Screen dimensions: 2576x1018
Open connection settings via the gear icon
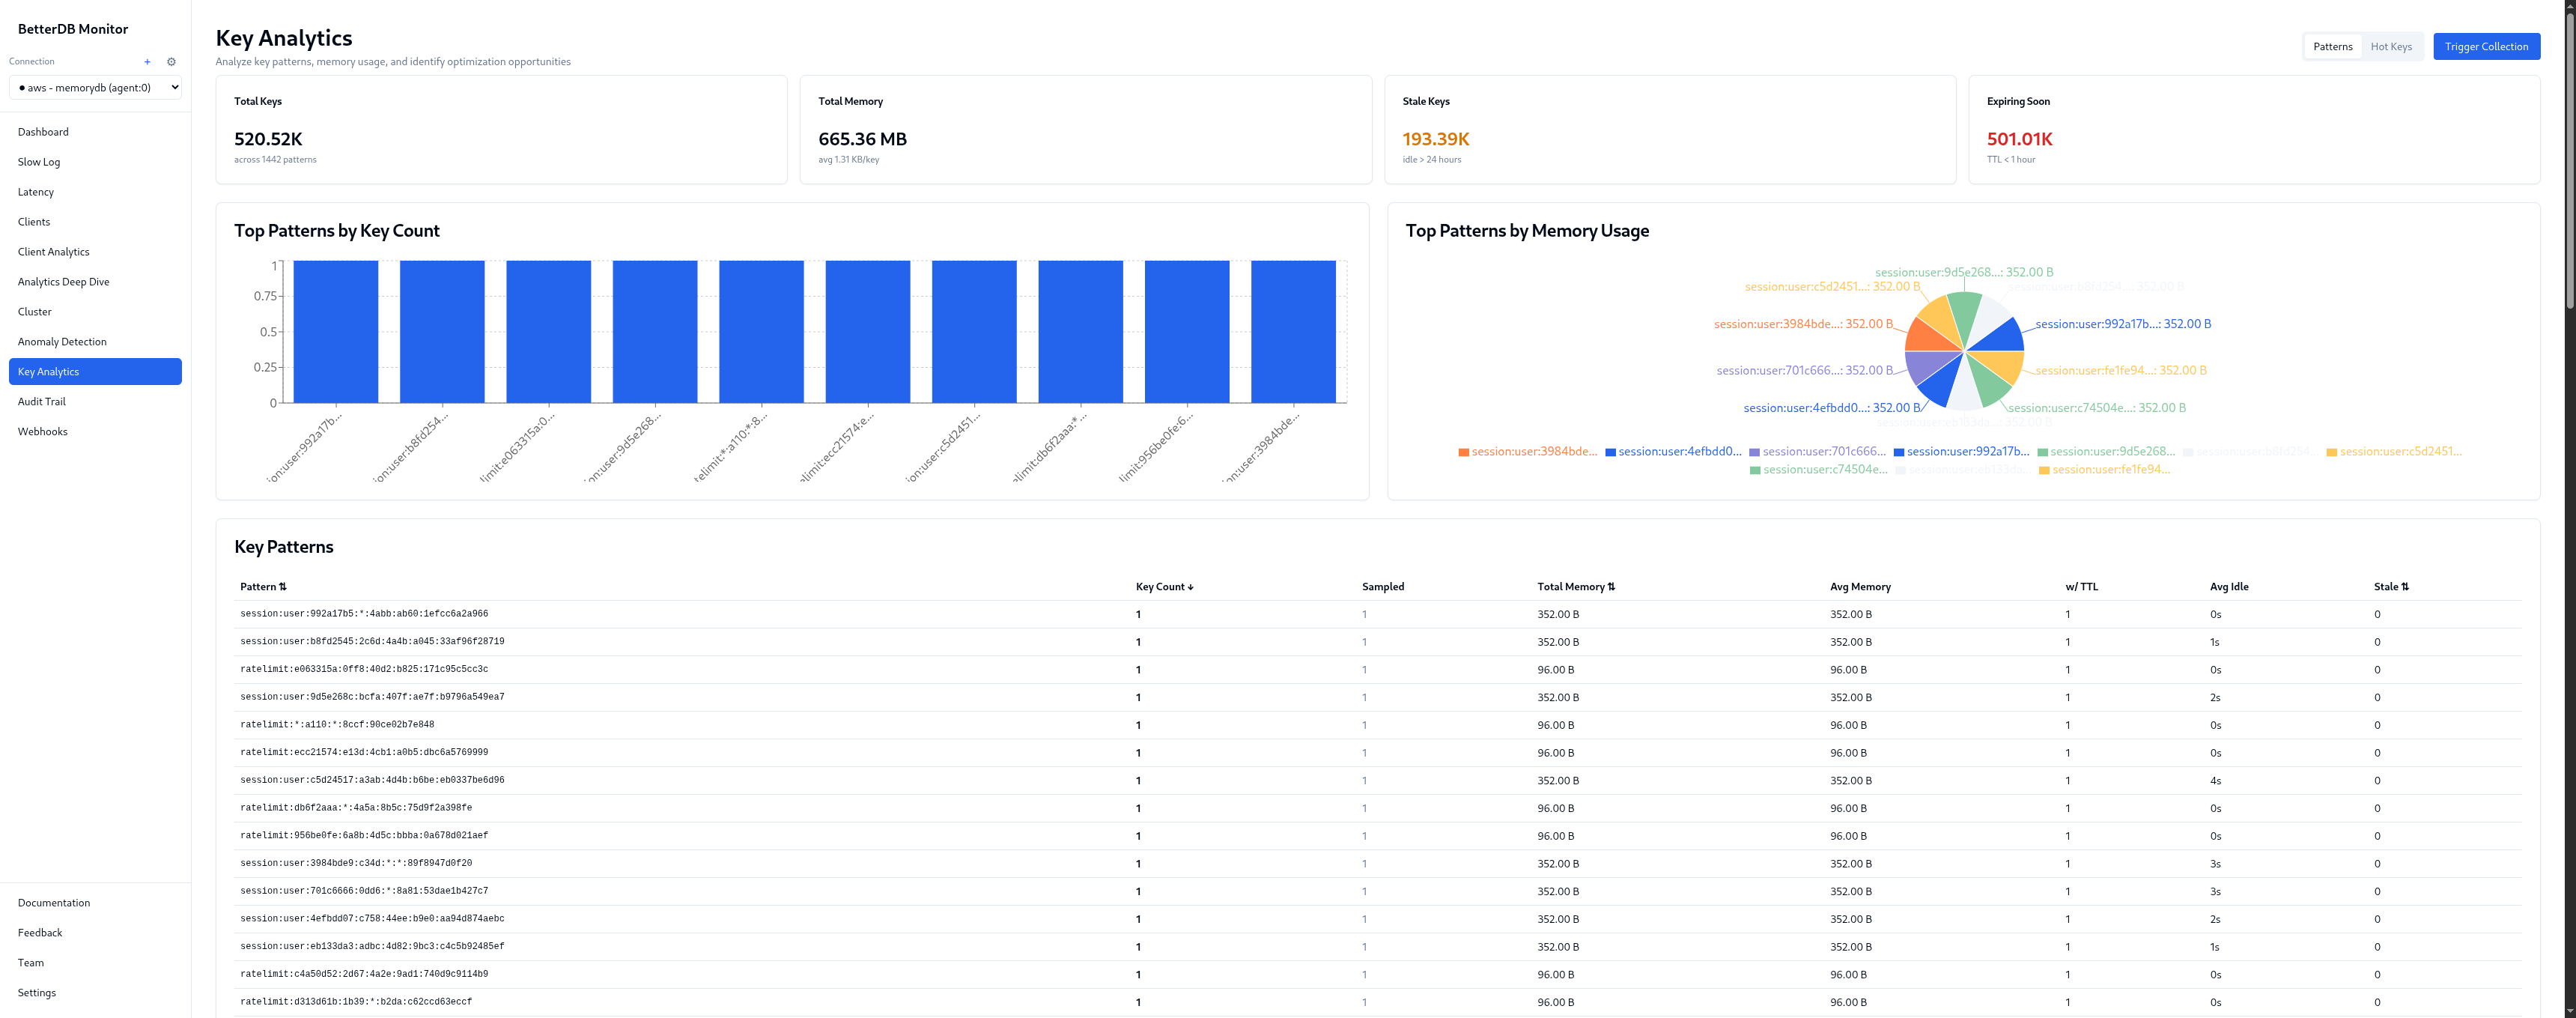[x=171, y=61]
